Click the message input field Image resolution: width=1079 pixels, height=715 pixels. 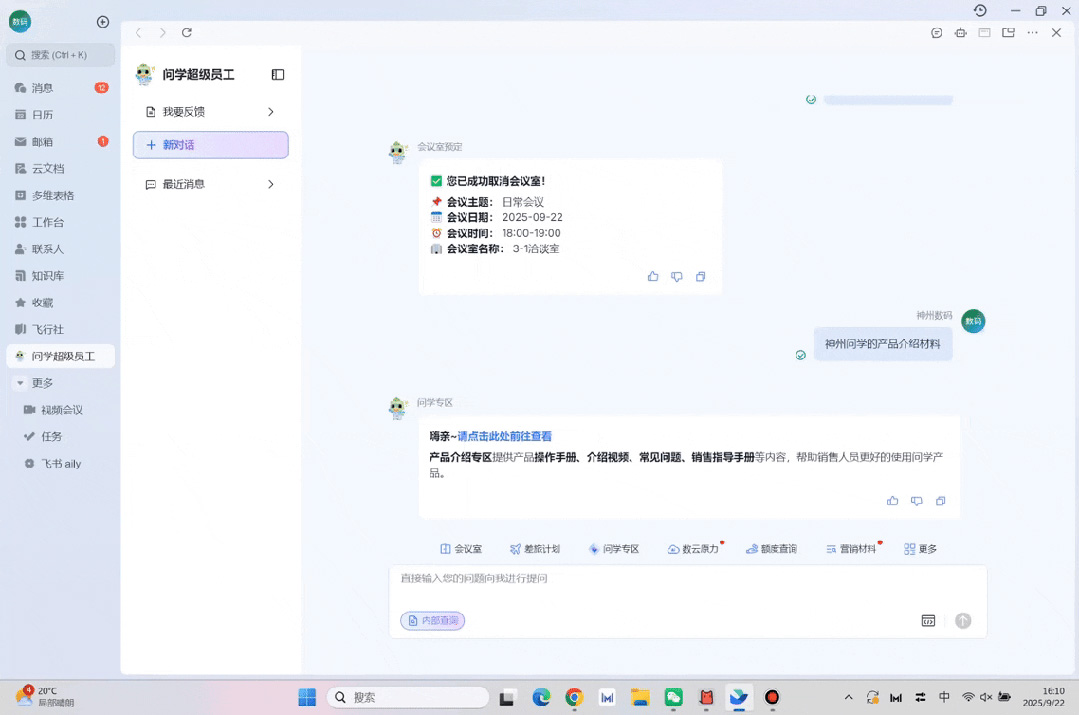click(x=660, y=580)
